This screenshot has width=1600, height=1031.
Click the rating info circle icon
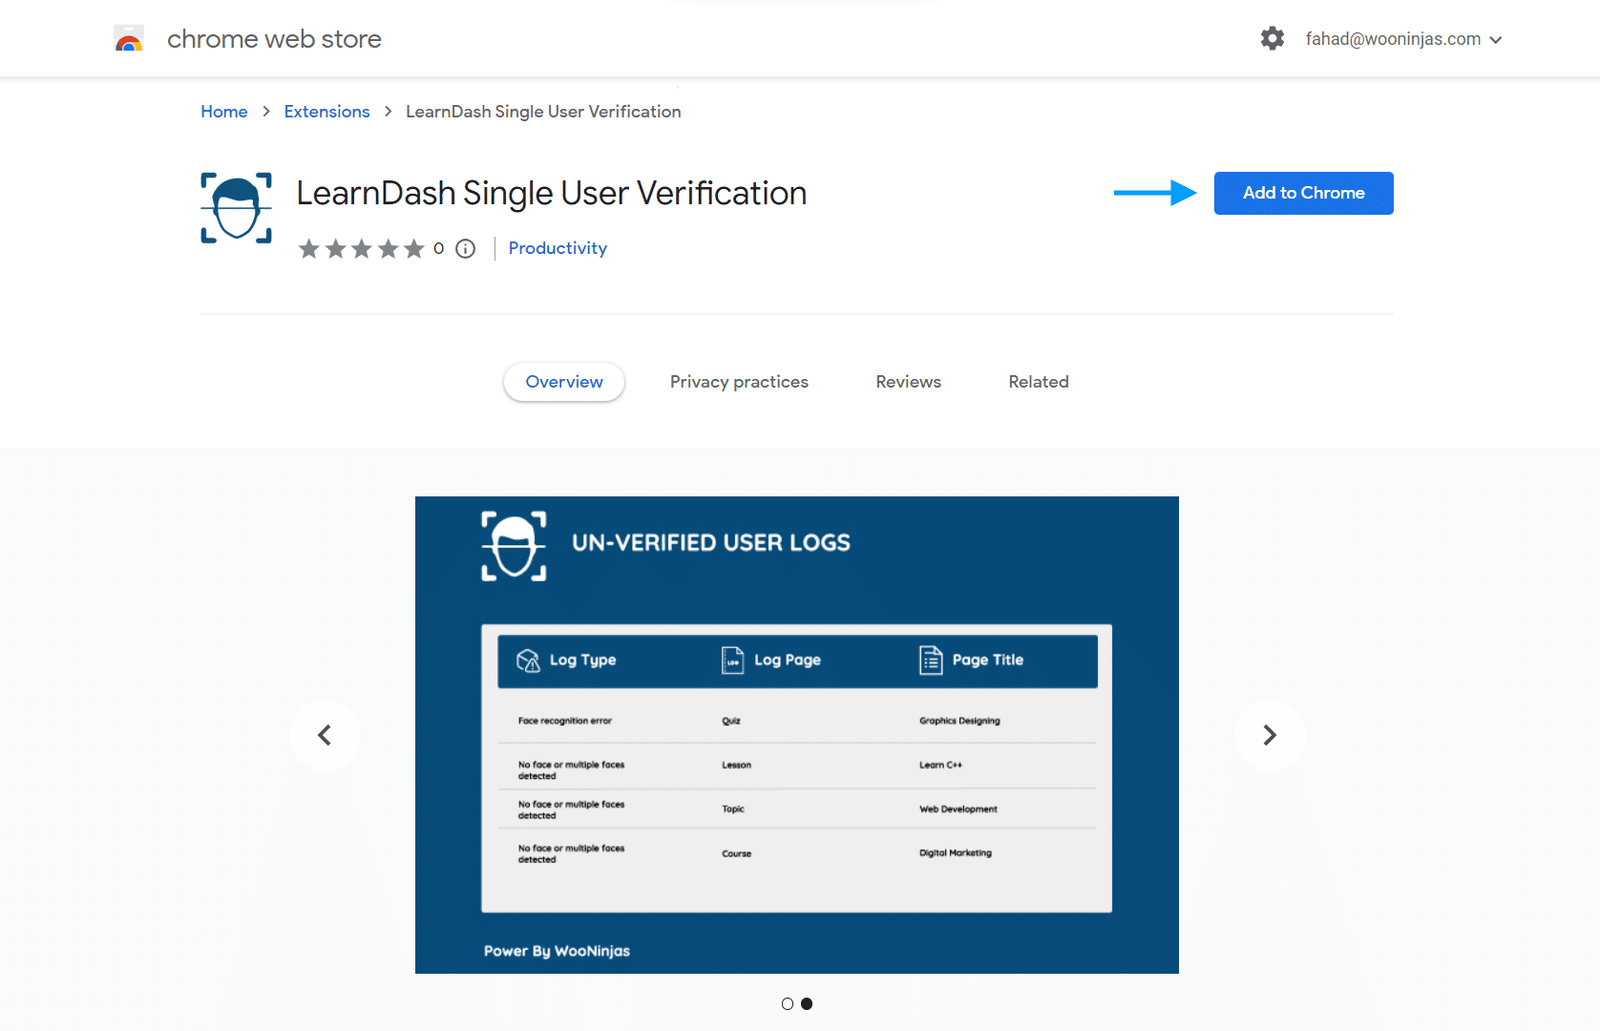465,249
